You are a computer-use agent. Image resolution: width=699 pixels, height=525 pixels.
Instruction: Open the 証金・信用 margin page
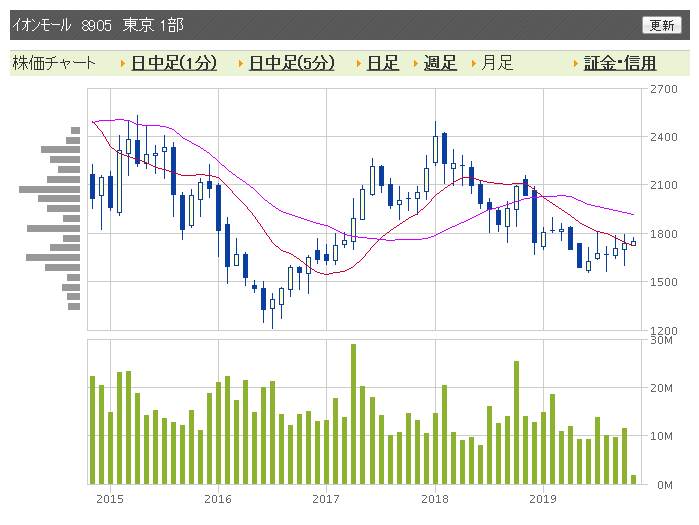[x=620, y=63]
